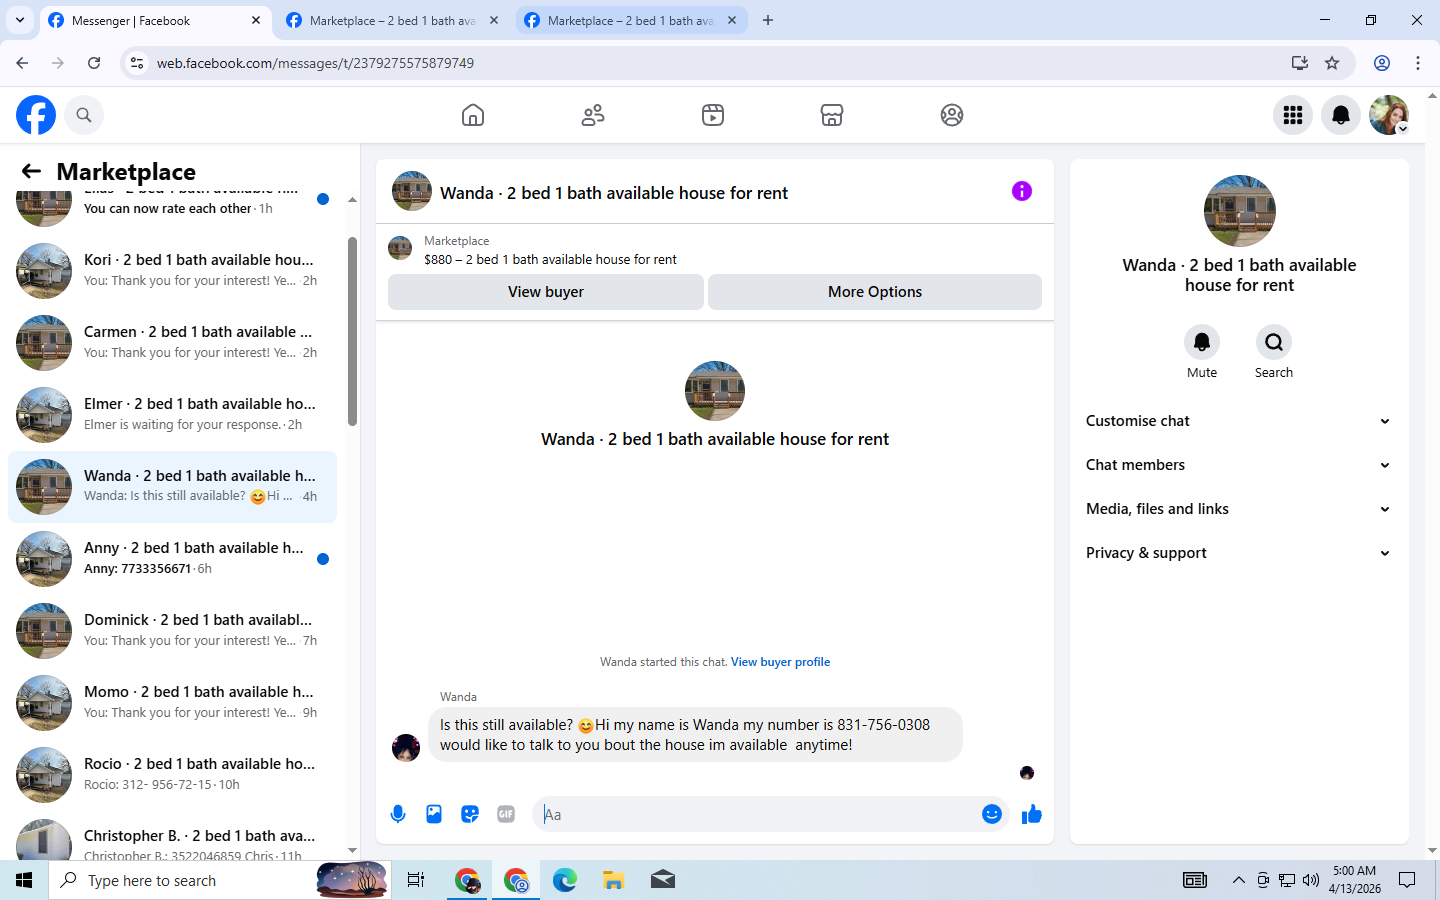This screenshot has height=900, width=1440.
Task: Click the chat list vertical scrollbar
Action: click(352, 331)
